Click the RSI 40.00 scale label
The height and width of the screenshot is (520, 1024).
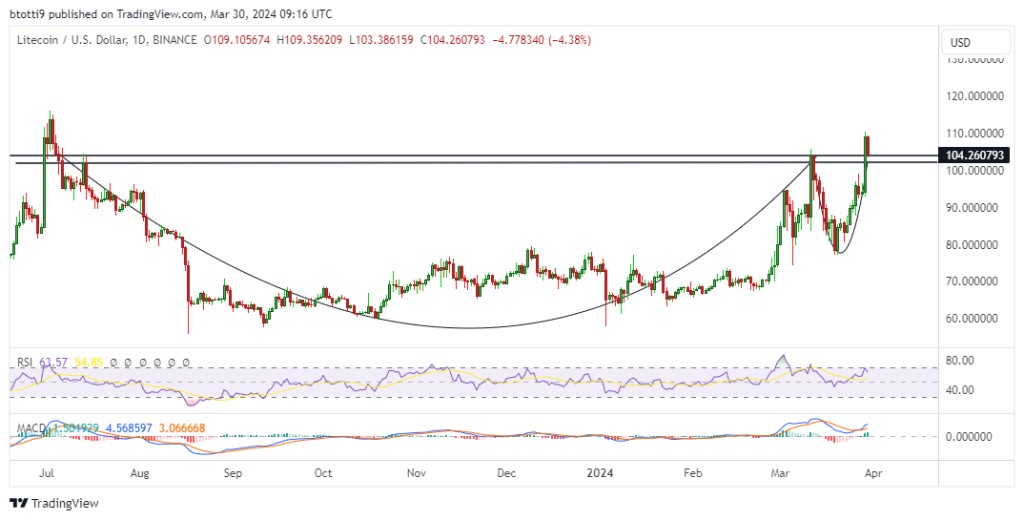pos(960,390)
